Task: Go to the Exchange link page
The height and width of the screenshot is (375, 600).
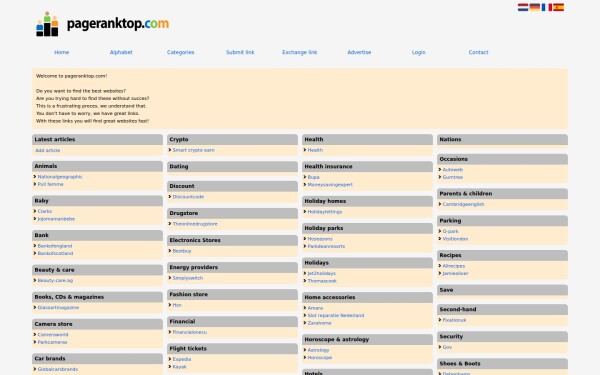Action: pyautogui.click(x=300, y=52)
